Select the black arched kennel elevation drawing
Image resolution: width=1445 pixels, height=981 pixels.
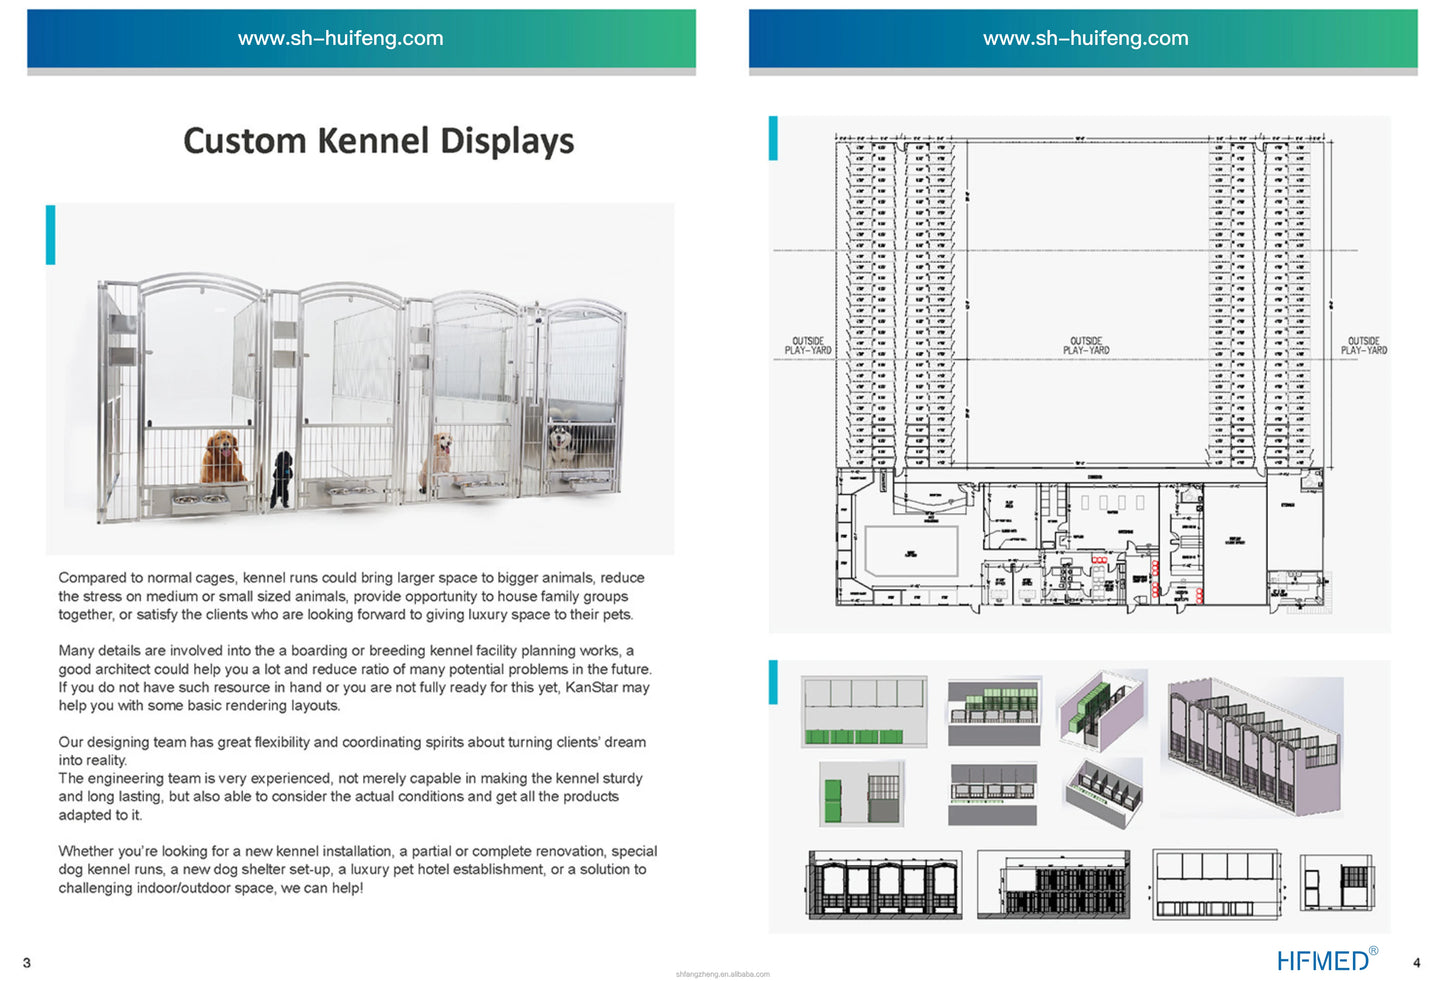tap(884, 885)
